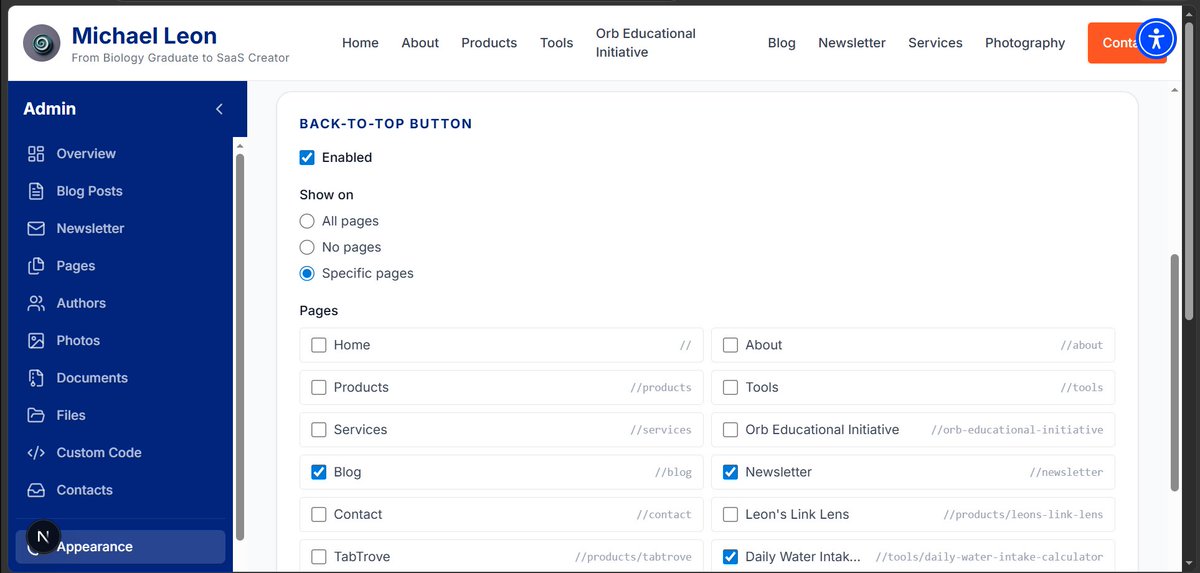This screenshot has width=1200, height=573.
Task: Uncheck the Daily Water Intake checkbox
Action: point(730,557)
